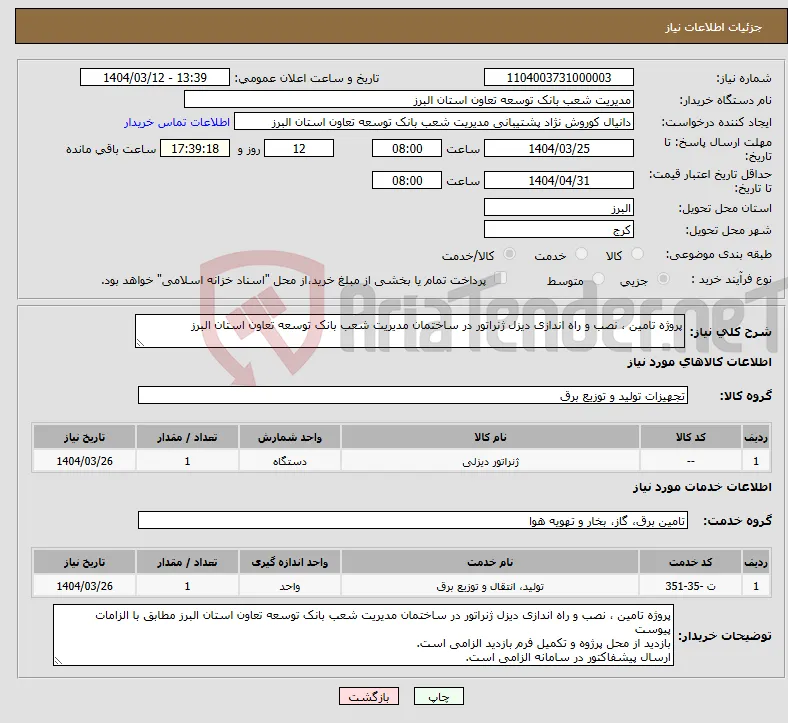The height and width of the screenshot is (723, 788).
Task: Click the چاپ (print) button
Action: click(438, 696)
